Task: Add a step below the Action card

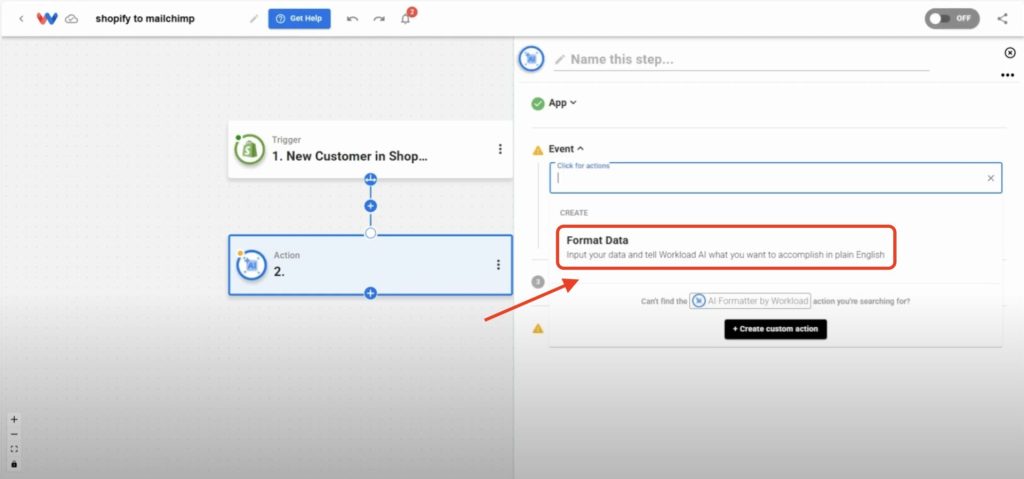Action: pyautogui.click(x=370, y=293)
